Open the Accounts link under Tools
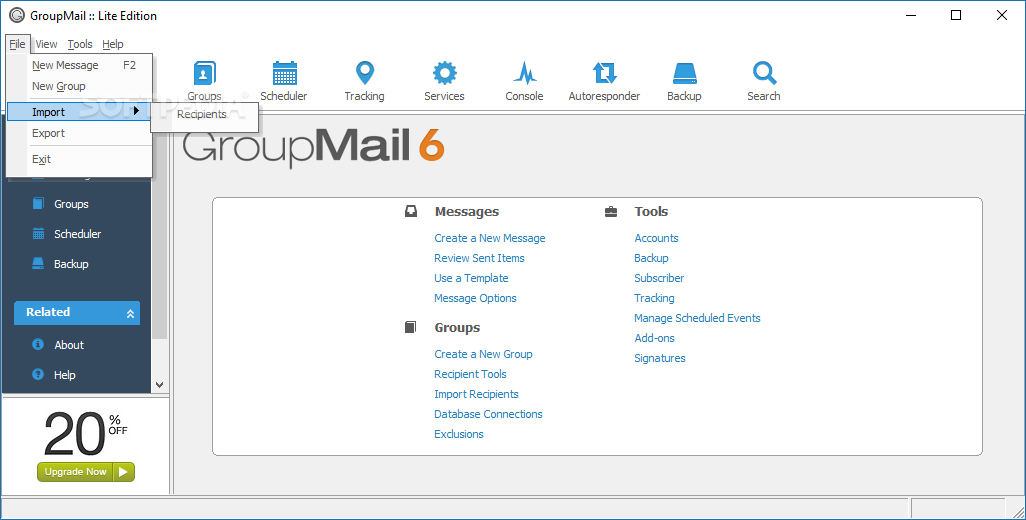This screenshot has height=520, width=1026. pos(656,238)
